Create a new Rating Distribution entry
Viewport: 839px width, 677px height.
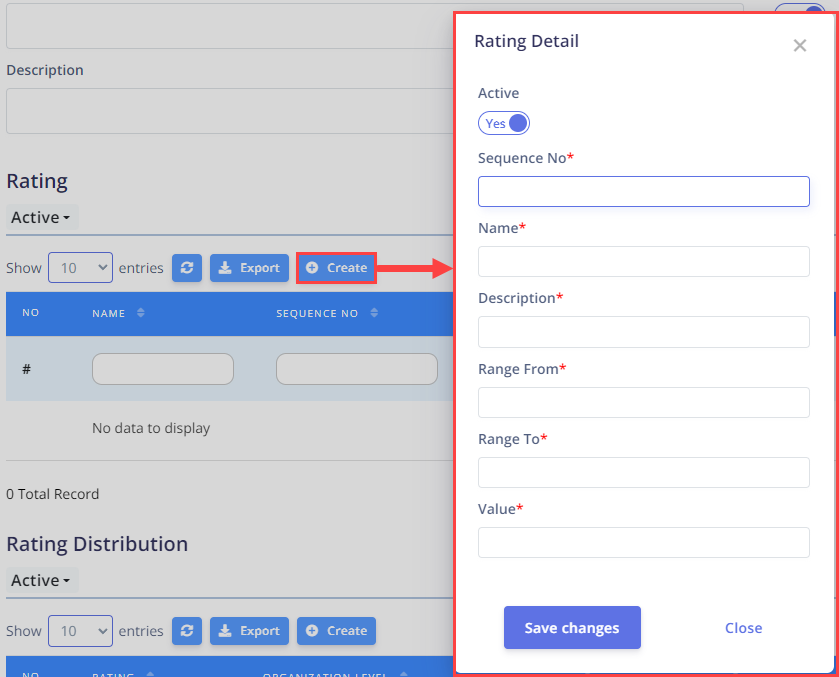337,631
